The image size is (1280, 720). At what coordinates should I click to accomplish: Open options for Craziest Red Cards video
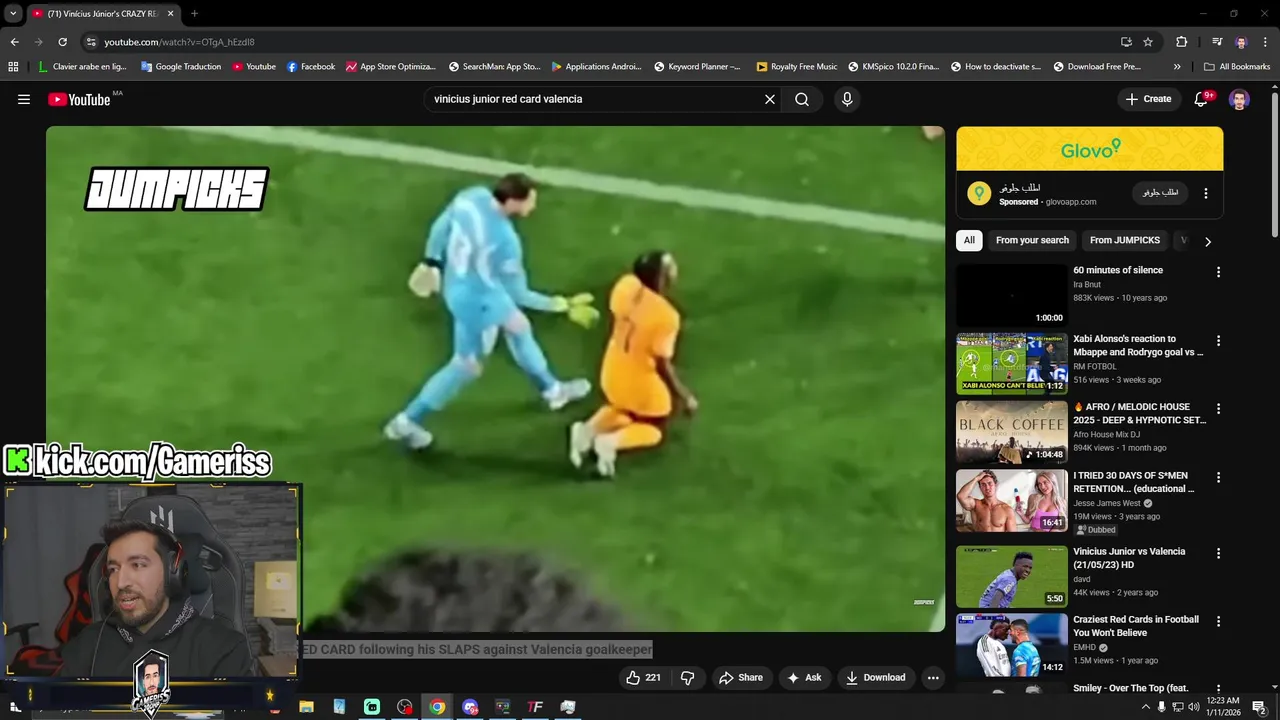click(x=1218, y=621)
